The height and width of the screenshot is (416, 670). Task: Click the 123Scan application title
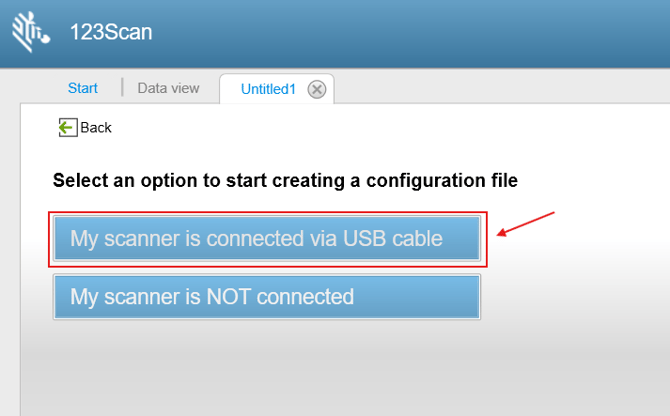click(x=110, y=31)
